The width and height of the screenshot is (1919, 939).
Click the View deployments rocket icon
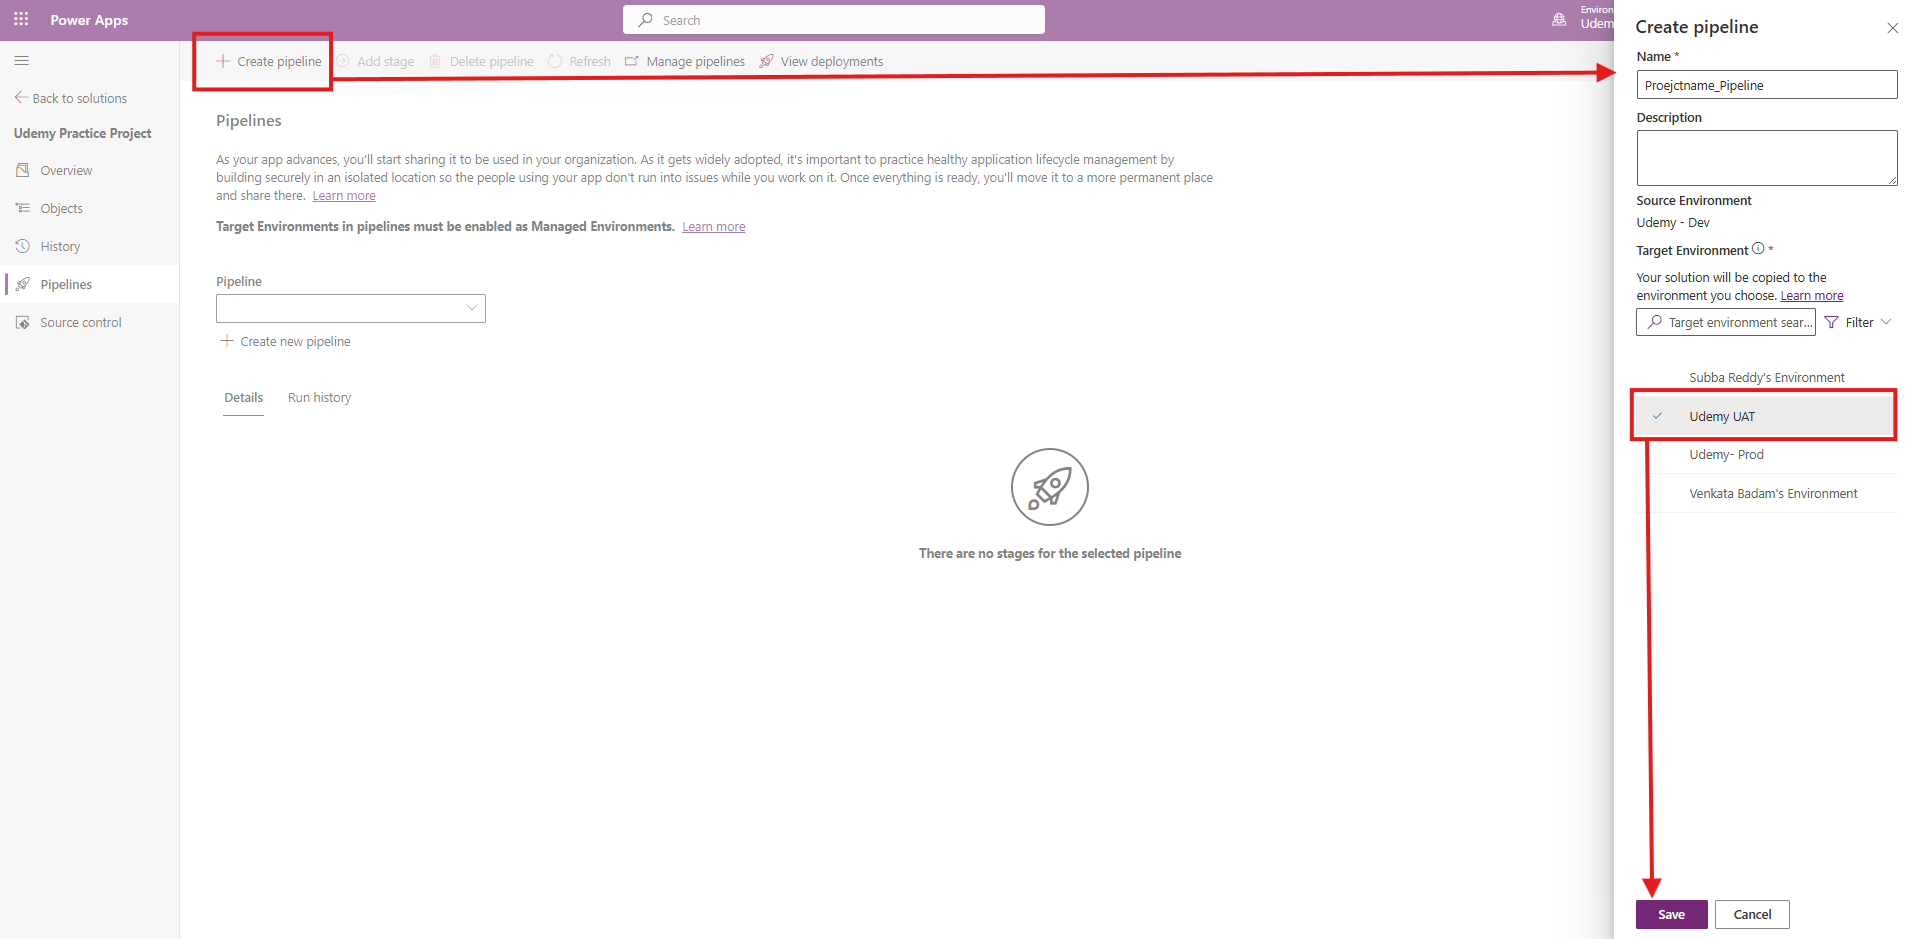[x=767, y=61]
